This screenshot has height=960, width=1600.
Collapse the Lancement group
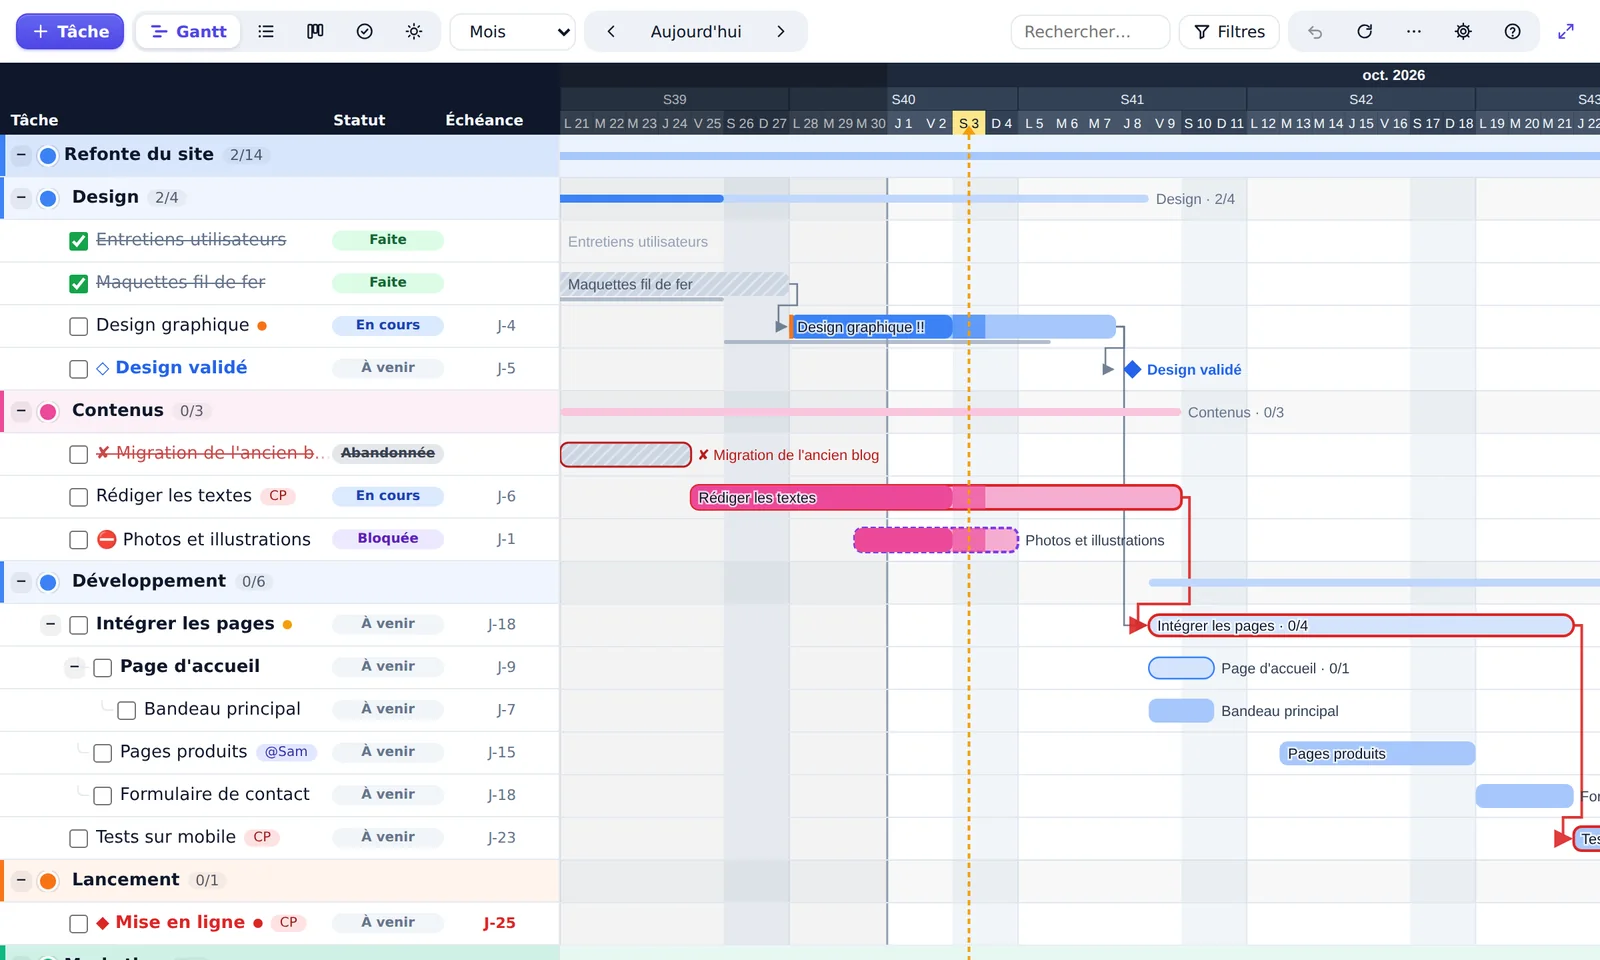pos(21,880)
